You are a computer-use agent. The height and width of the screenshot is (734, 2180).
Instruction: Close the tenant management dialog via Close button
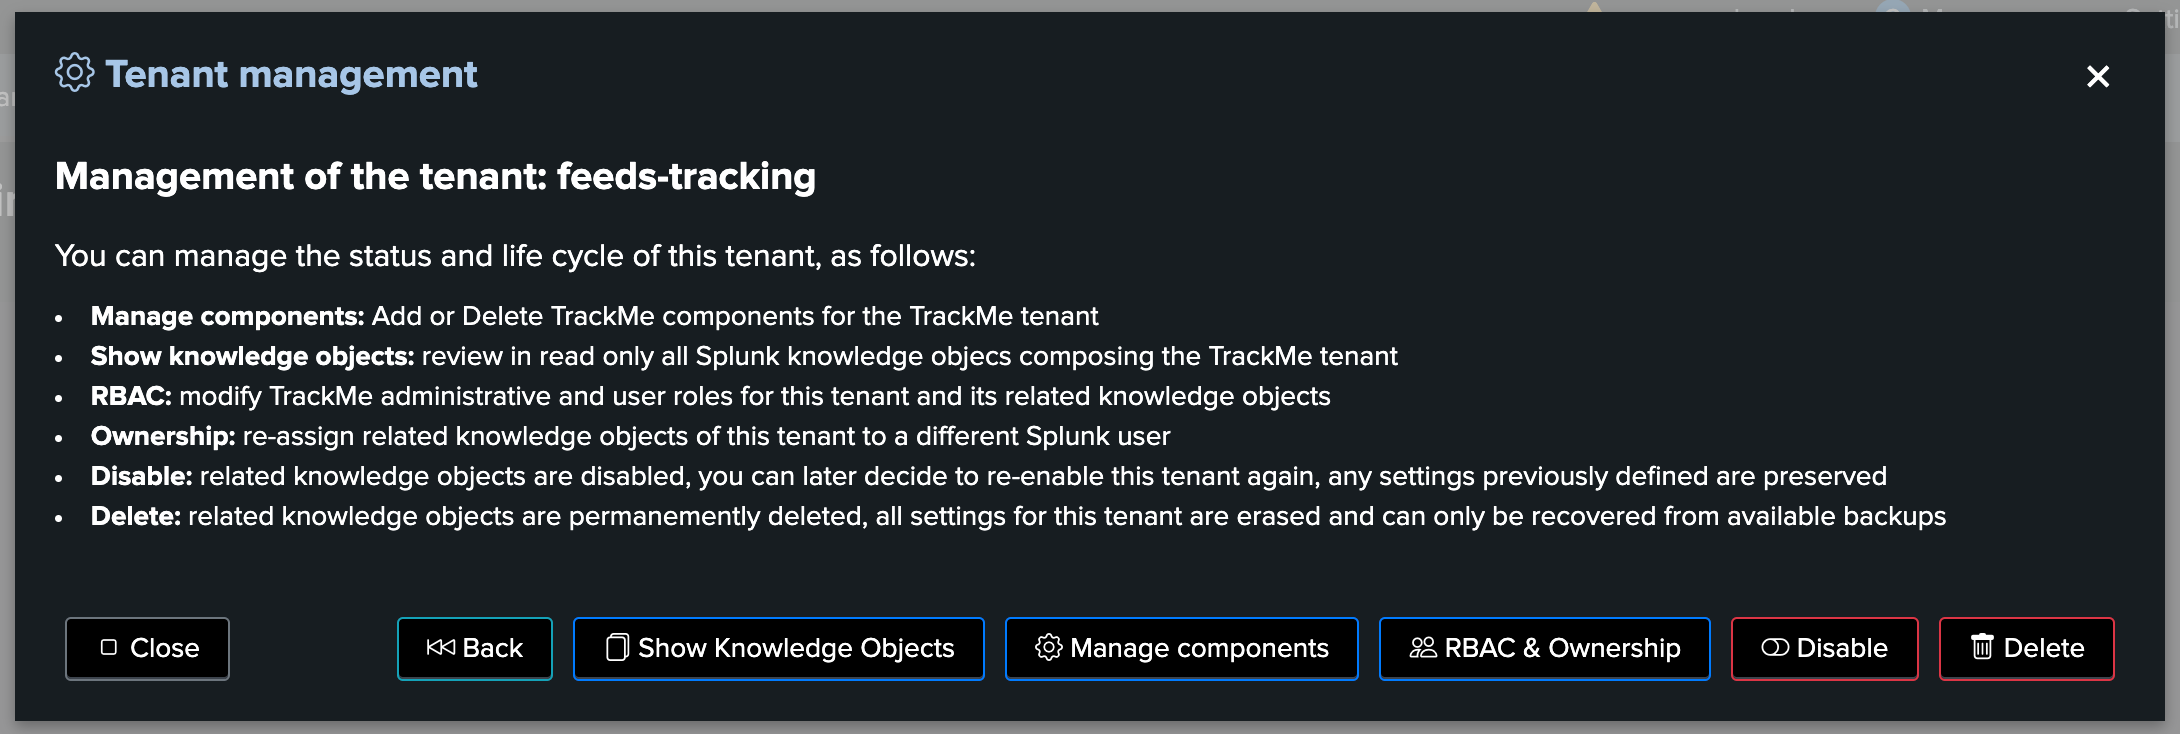[x=148, y=649]
